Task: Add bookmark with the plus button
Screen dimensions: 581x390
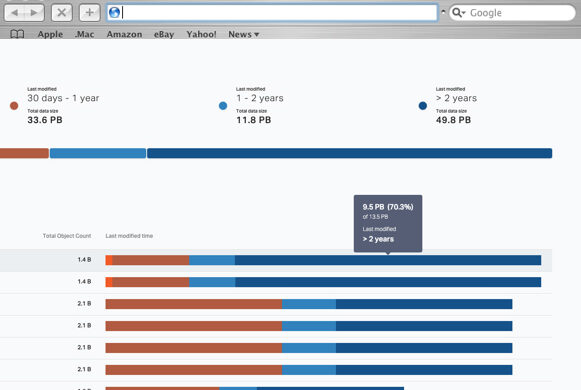Action: click(89, 13)
